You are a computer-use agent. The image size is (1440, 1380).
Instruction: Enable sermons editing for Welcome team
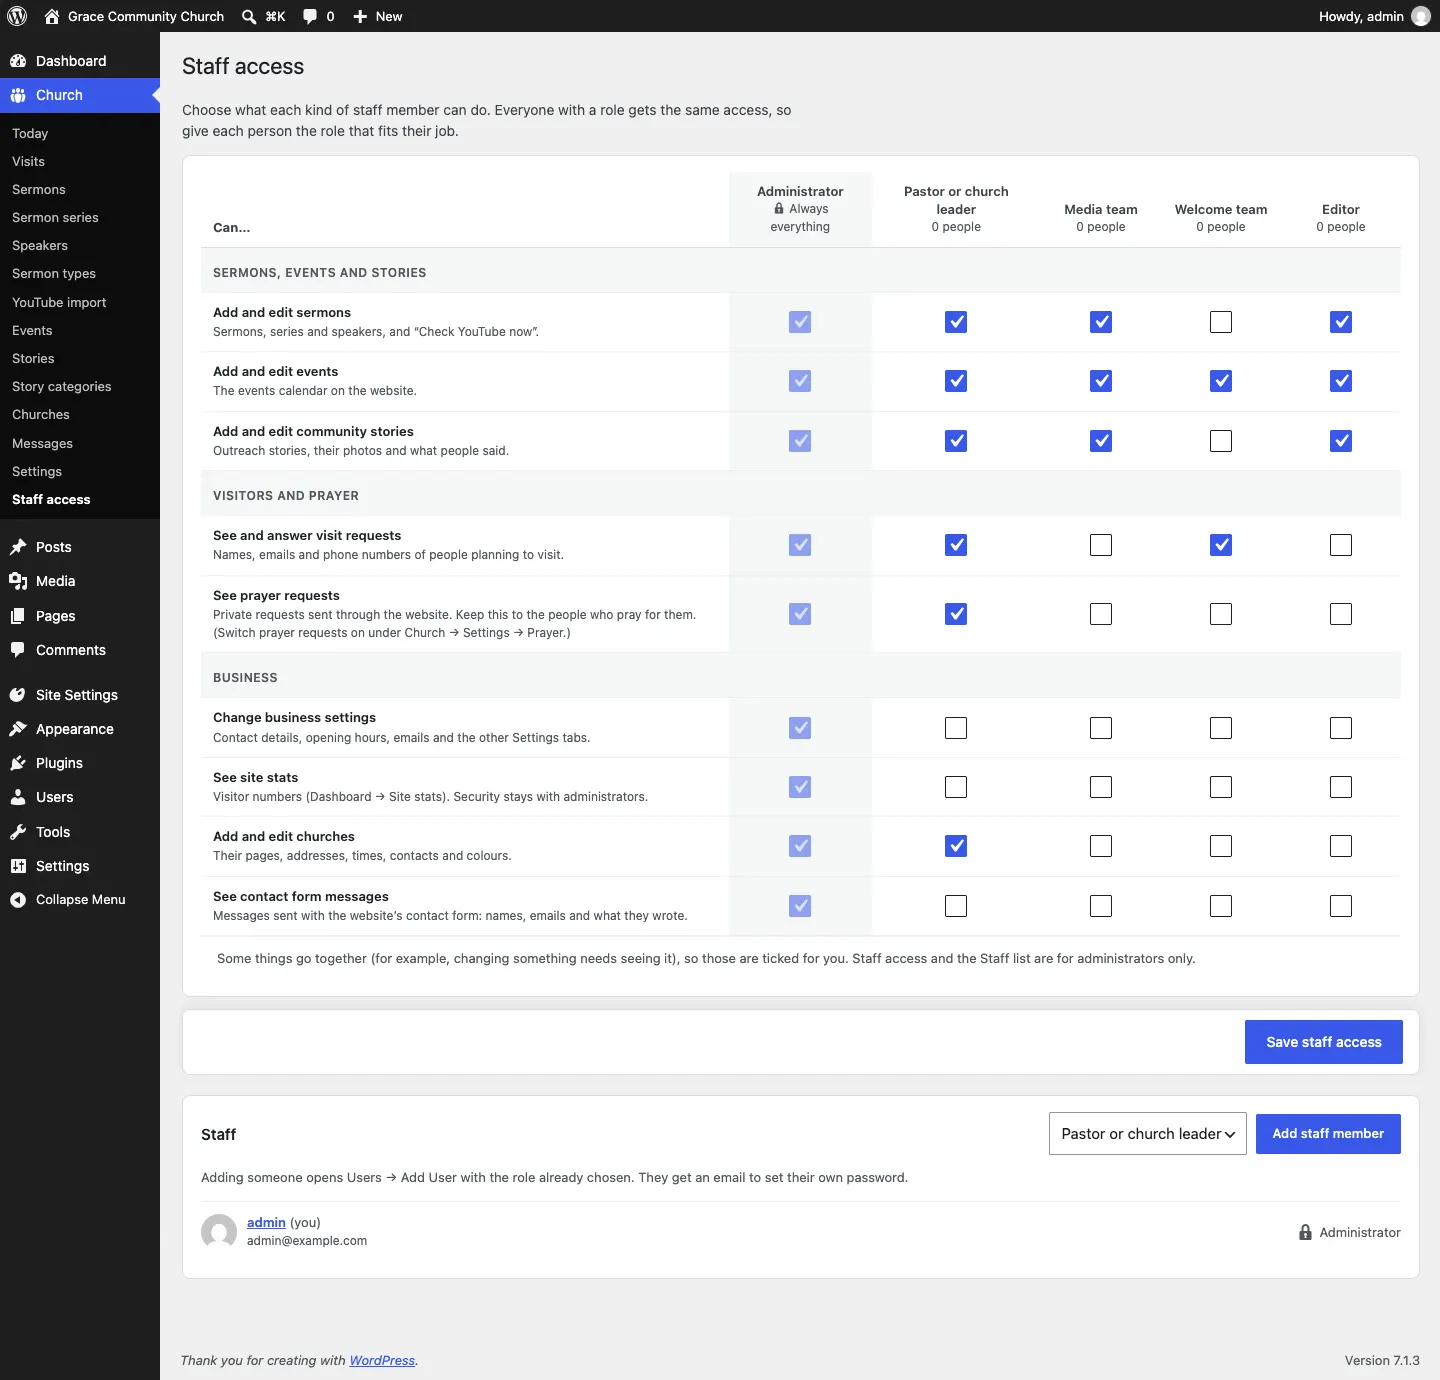(1221, 322)
